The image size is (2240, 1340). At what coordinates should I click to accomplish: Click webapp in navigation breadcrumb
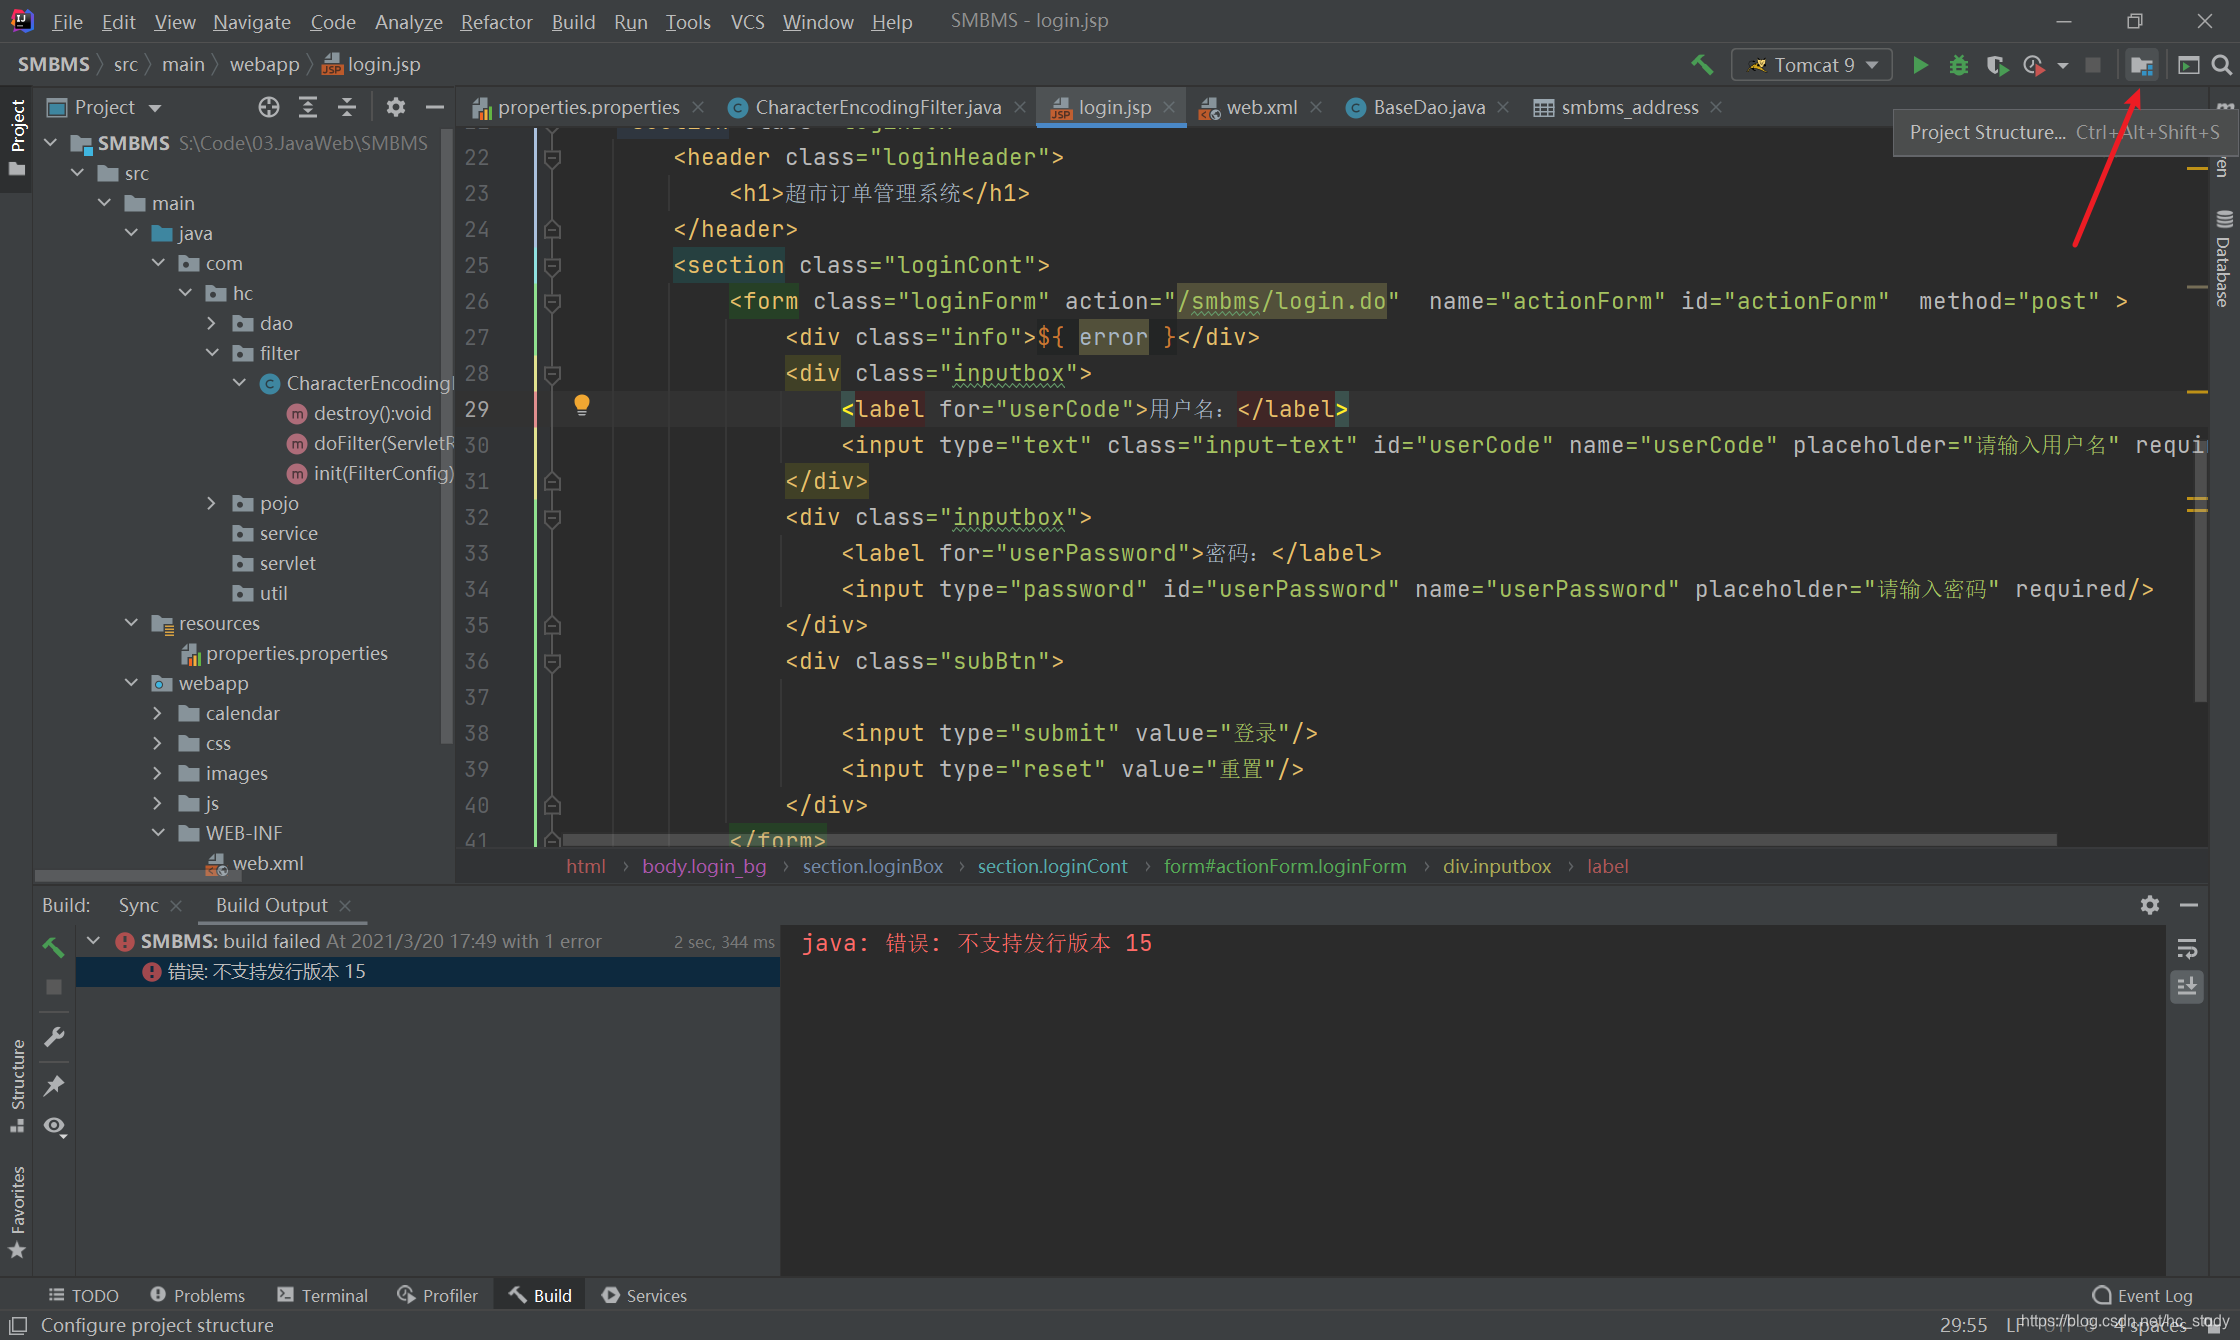[264, 65]
